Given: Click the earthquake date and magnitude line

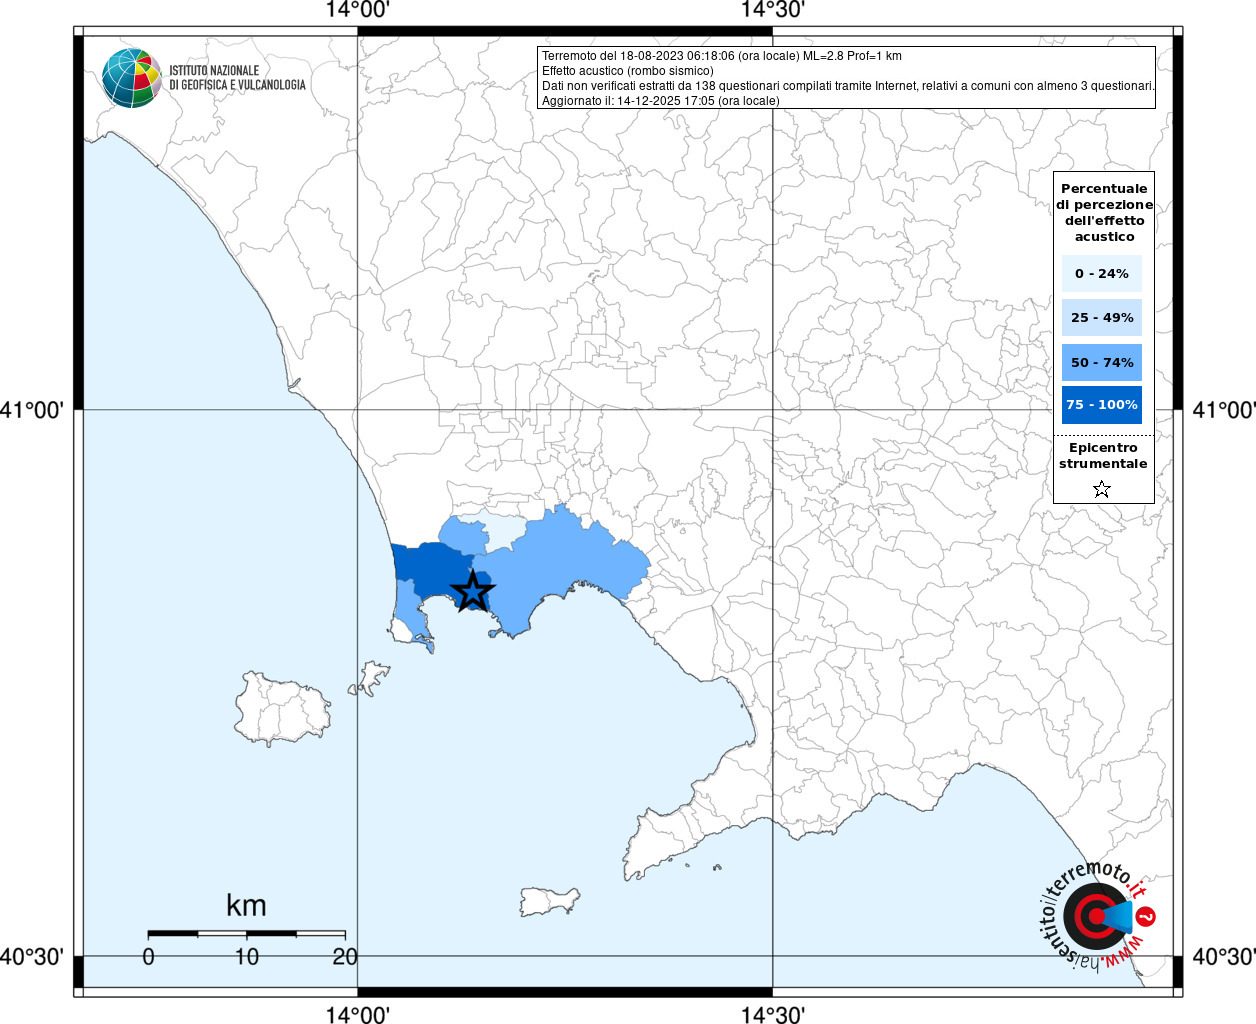Looking at the screenshot, I should point(721,56).
